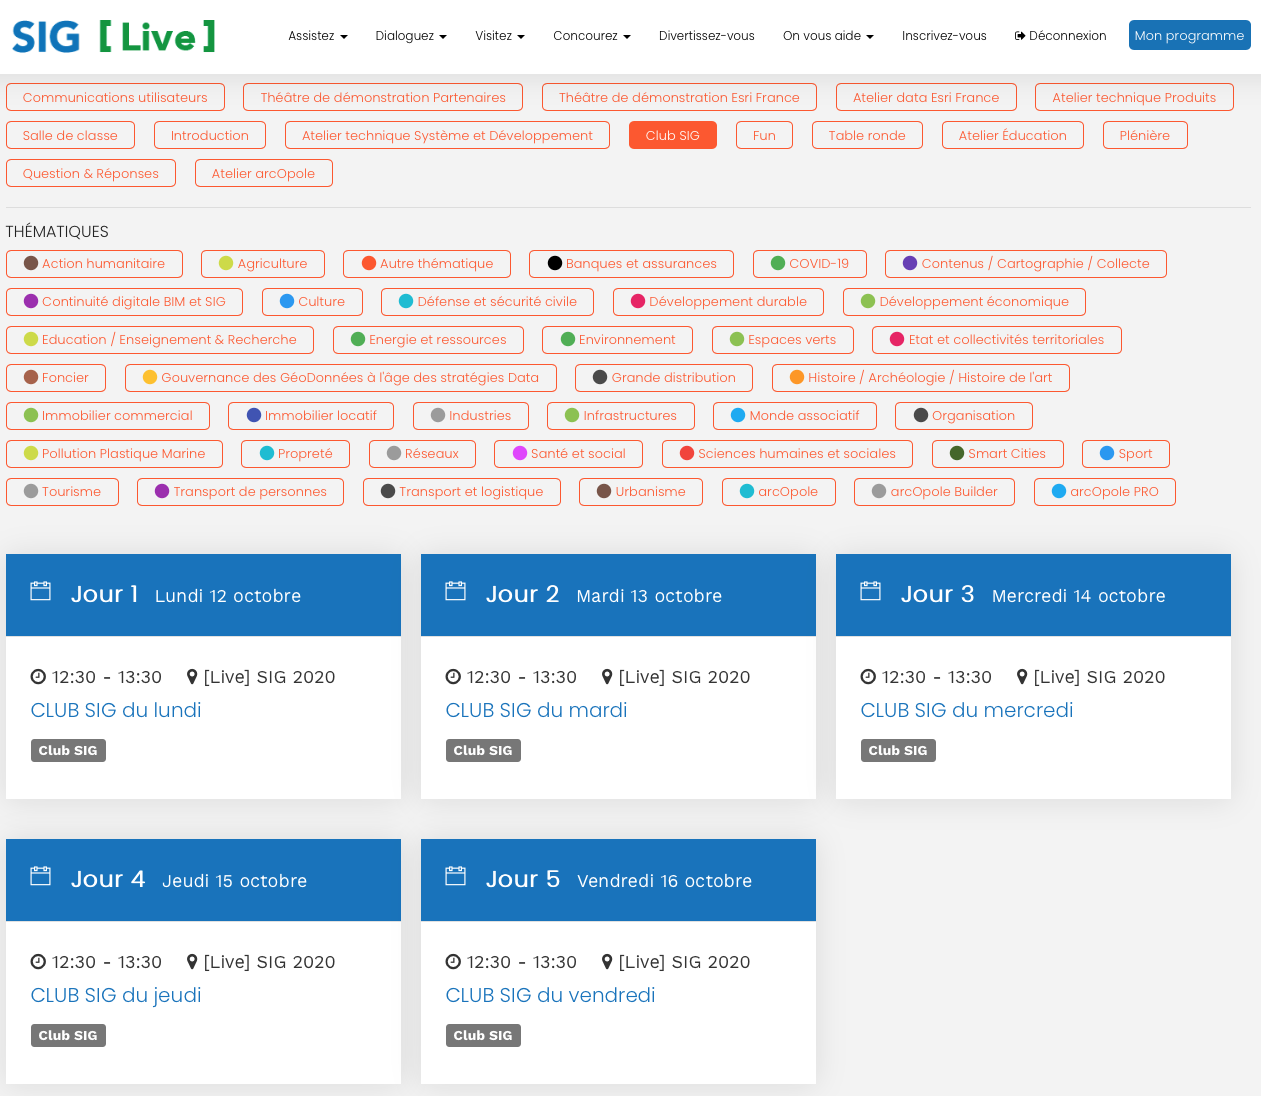The width and height of the screenshot is (1261, 1096).
Task: Enable the Table ronde filter
Action: point(867,135)
